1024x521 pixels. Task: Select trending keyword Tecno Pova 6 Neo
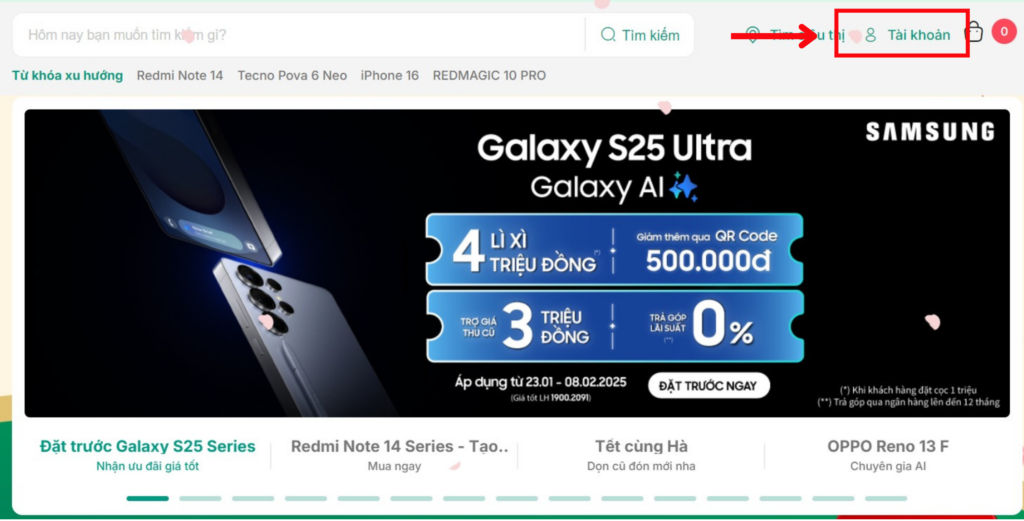[292, 76]
